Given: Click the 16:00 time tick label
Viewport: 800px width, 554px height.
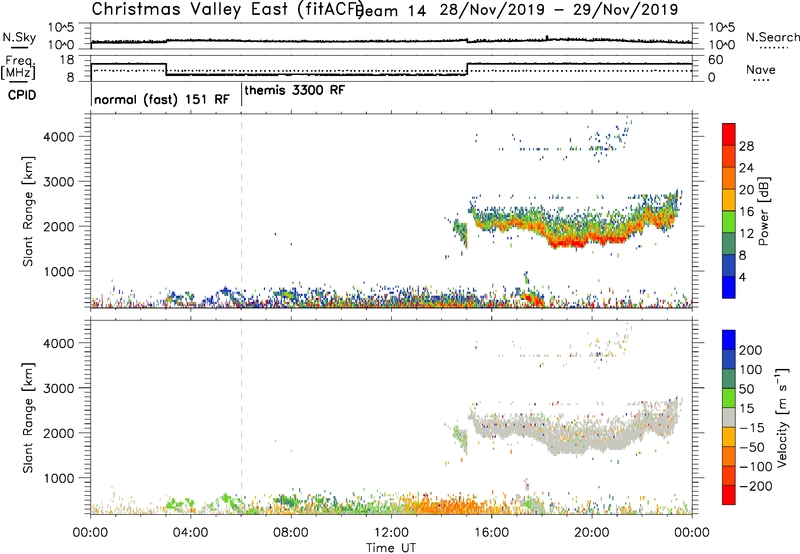Looking at the screenshot, I should coord(491,533).
